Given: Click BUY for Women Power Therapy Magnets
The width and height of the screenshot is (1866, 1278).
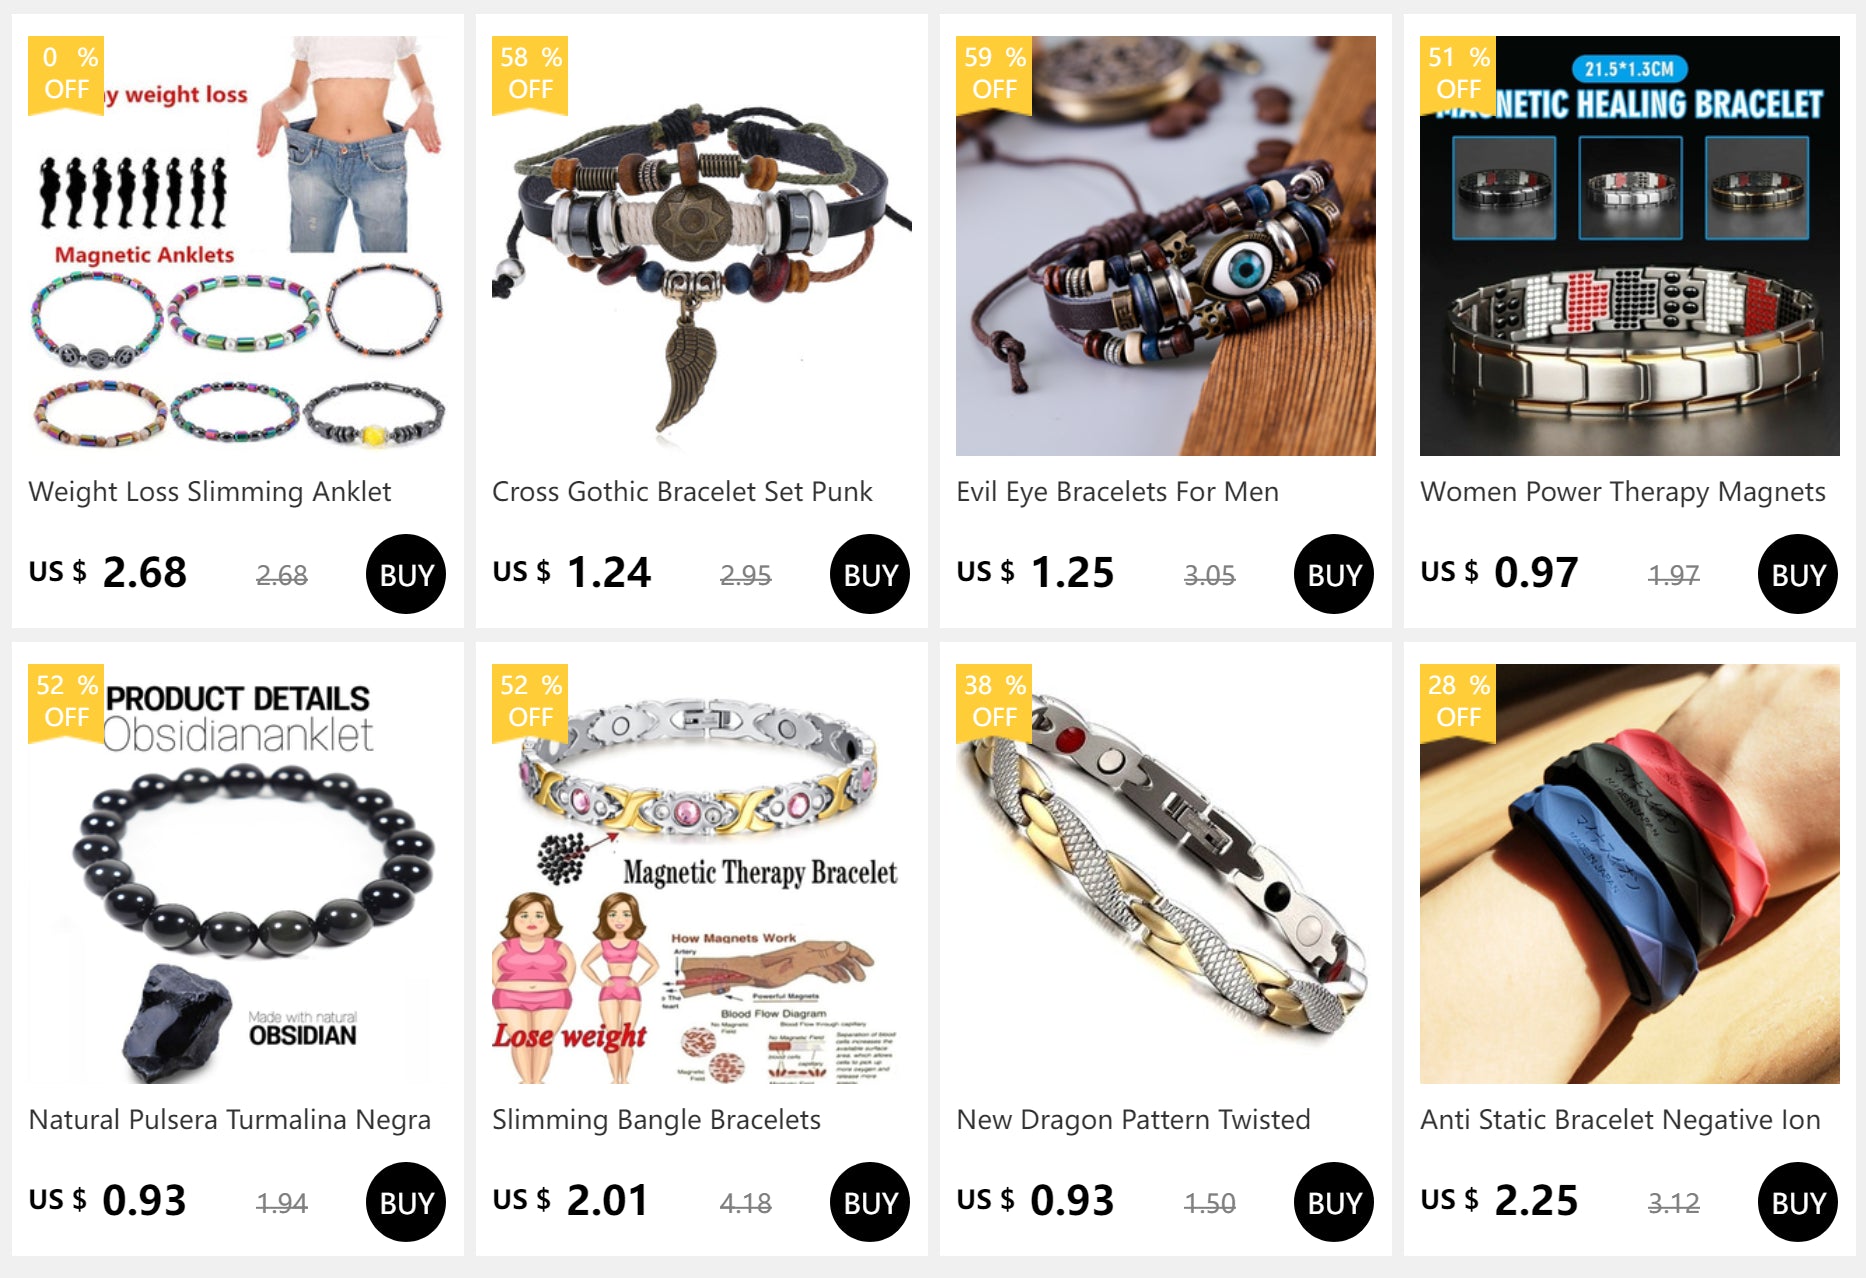Looking at the screenshot, I should click(1798, 574).
